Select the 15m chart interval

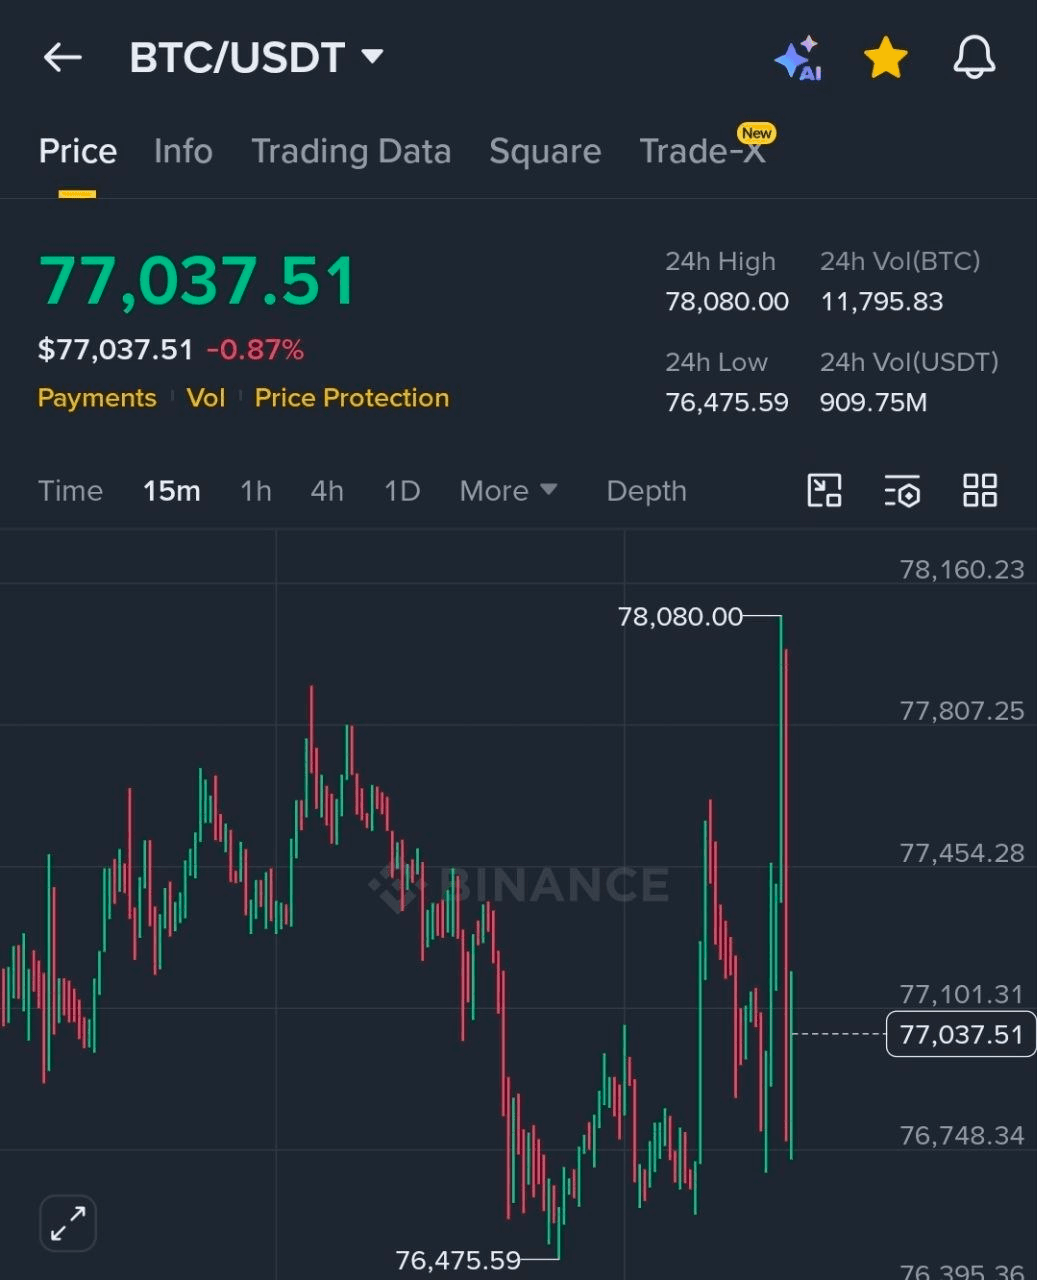[x=172, y=491]
